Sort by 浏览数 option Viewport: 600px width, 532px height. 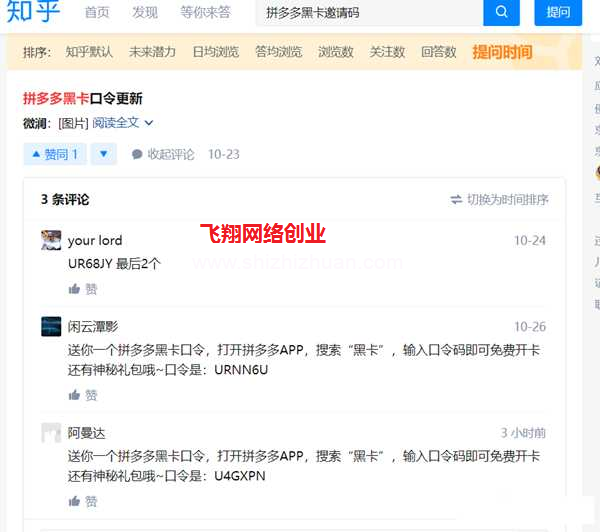coord(336,52)
